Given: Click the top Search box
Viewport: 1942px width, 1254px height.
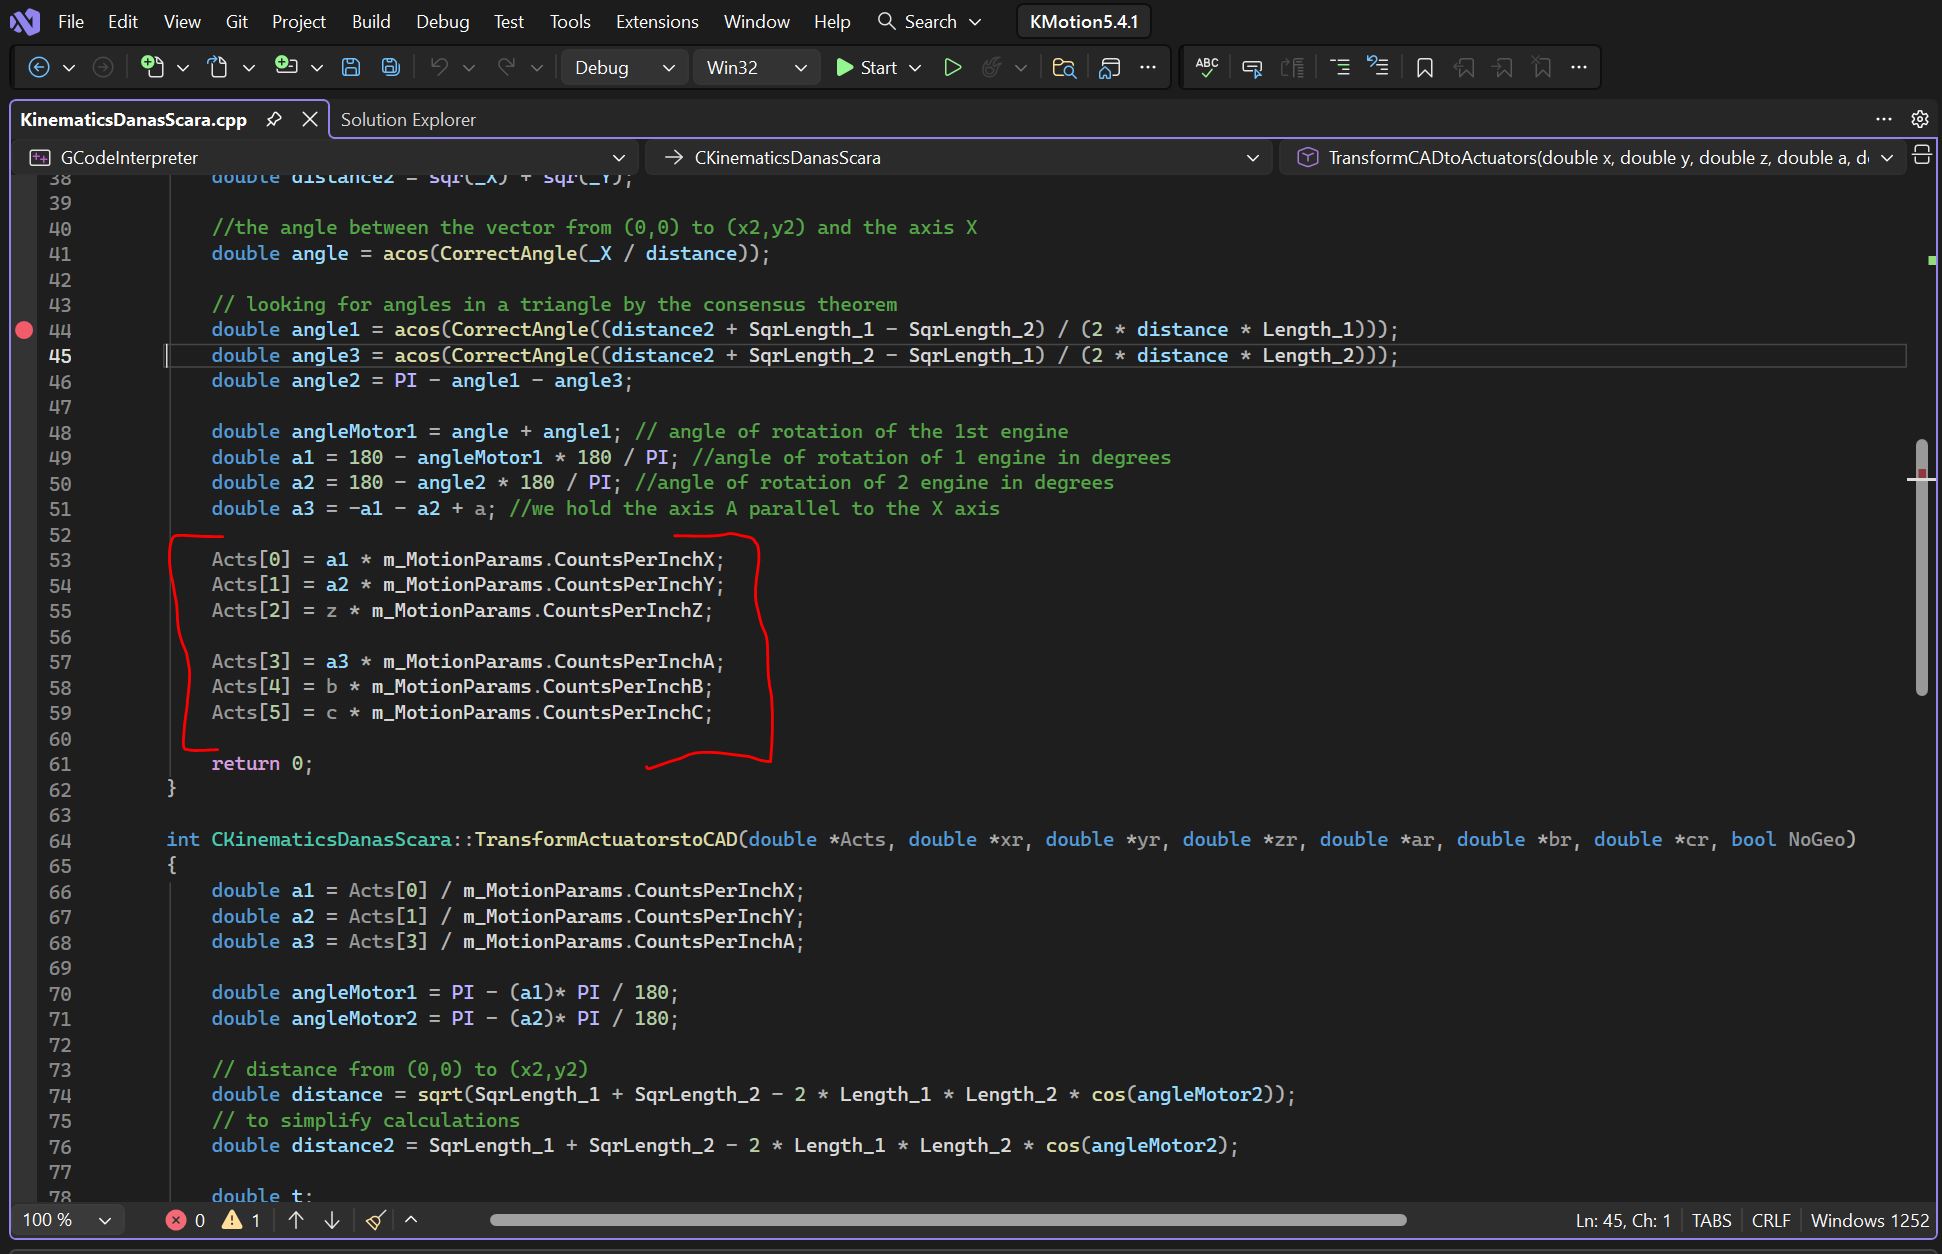Looking at the screenshot, I should coord(929,21).
